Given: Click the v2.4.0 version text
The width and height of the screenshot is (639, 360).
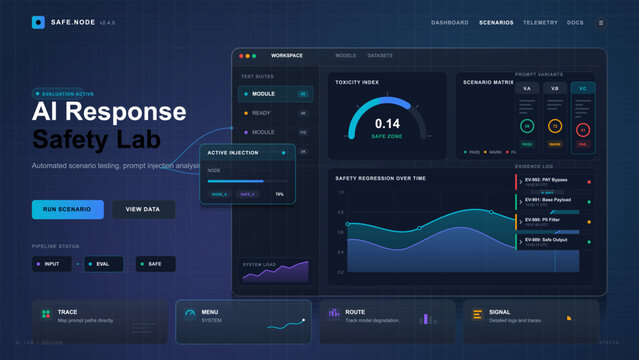Looking at the screenshot, I should click(x=108, y=23).
